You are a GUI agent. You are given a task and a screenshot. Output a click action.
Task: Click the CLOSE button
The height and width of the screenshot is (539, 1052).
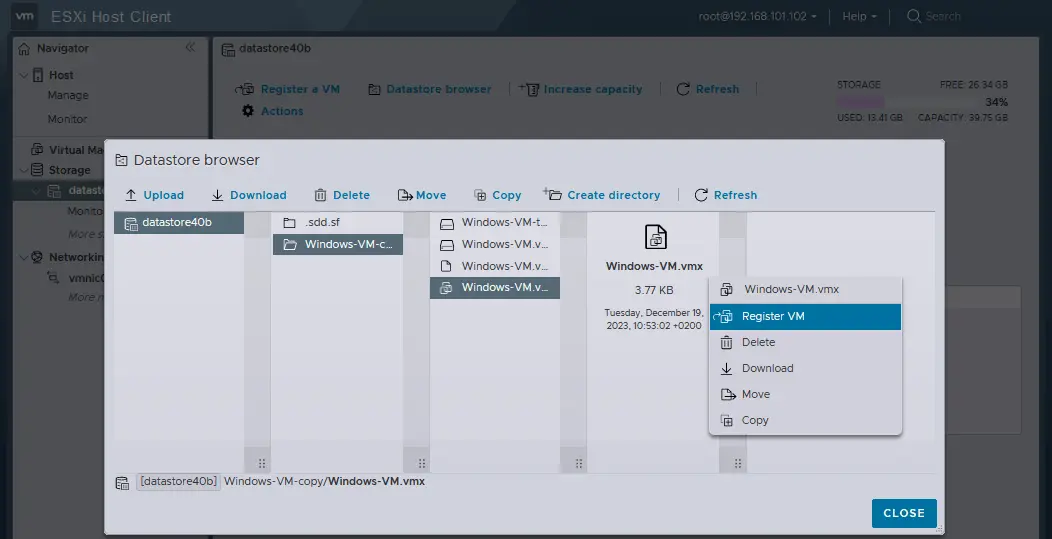click(x=904, y=513)
